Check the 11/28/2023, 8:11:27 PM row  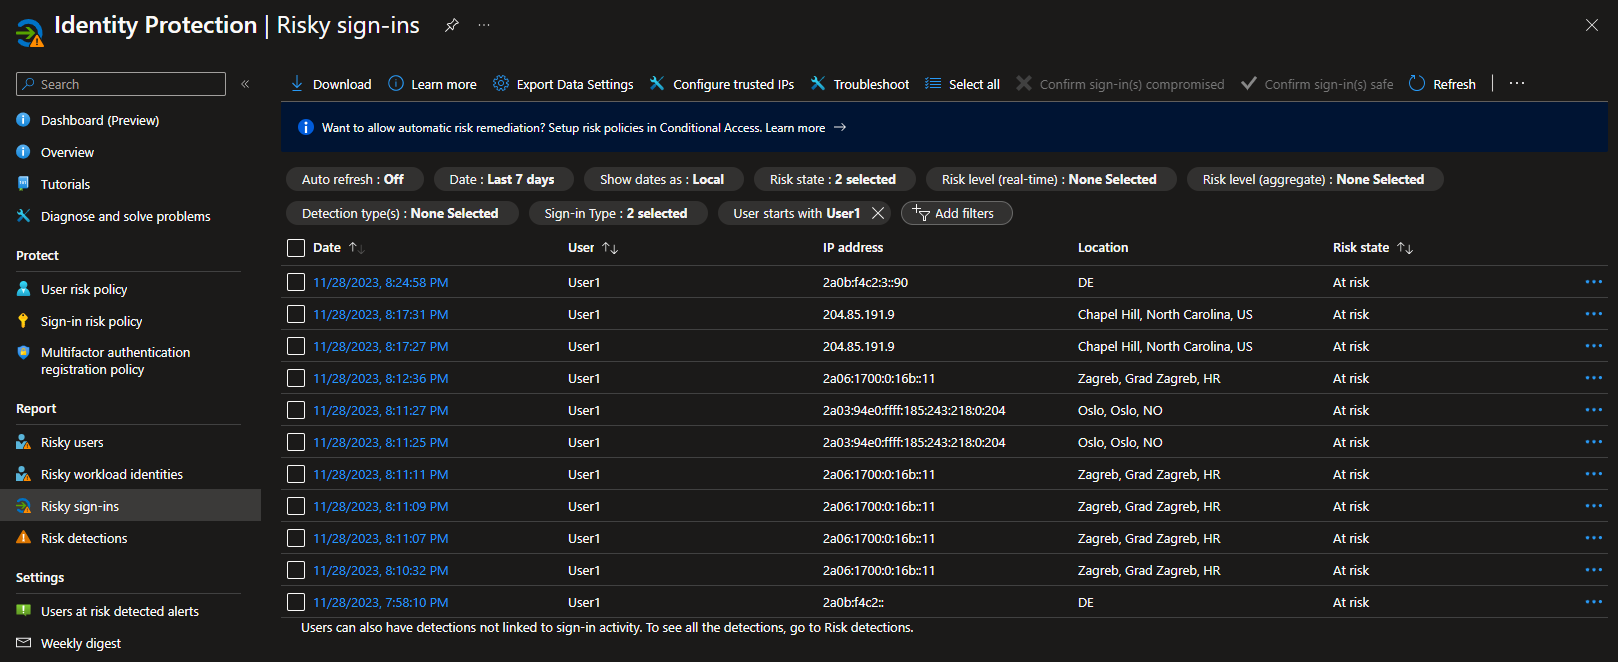point(296,410)
